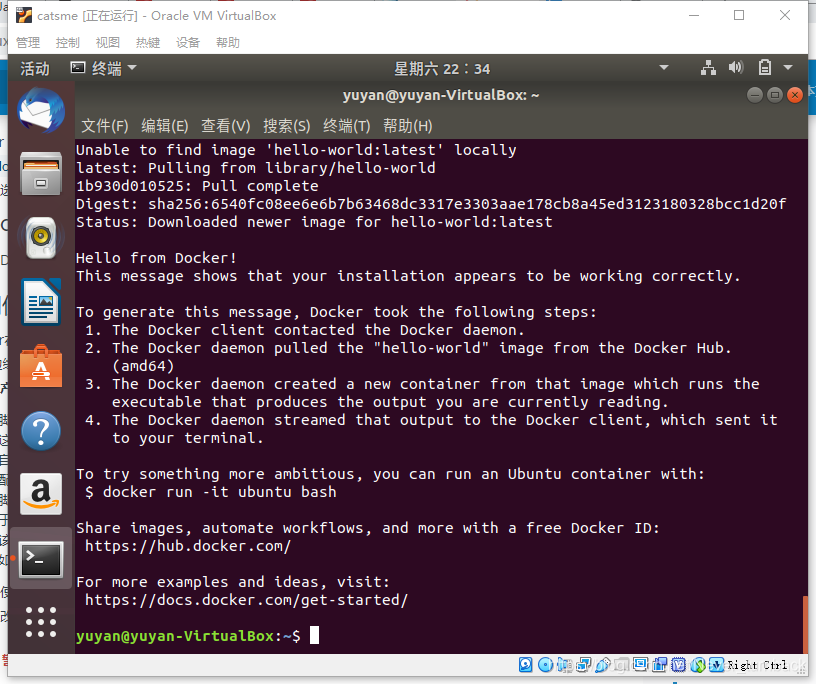Open Ubuntu Software orange bag icon
816x684 pixels.
[x=41, y=366]
